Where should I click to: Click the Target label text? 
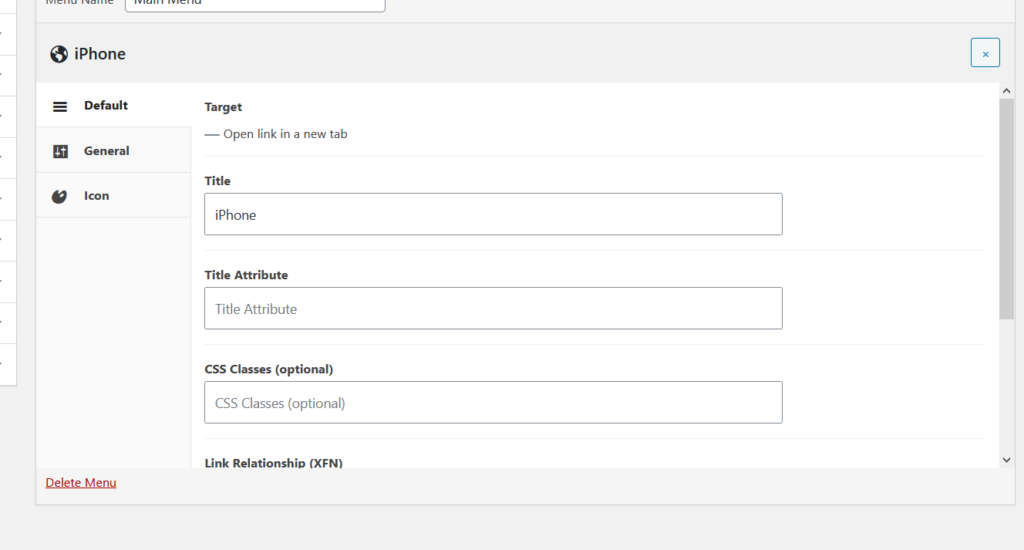click(x=223, y=107)
